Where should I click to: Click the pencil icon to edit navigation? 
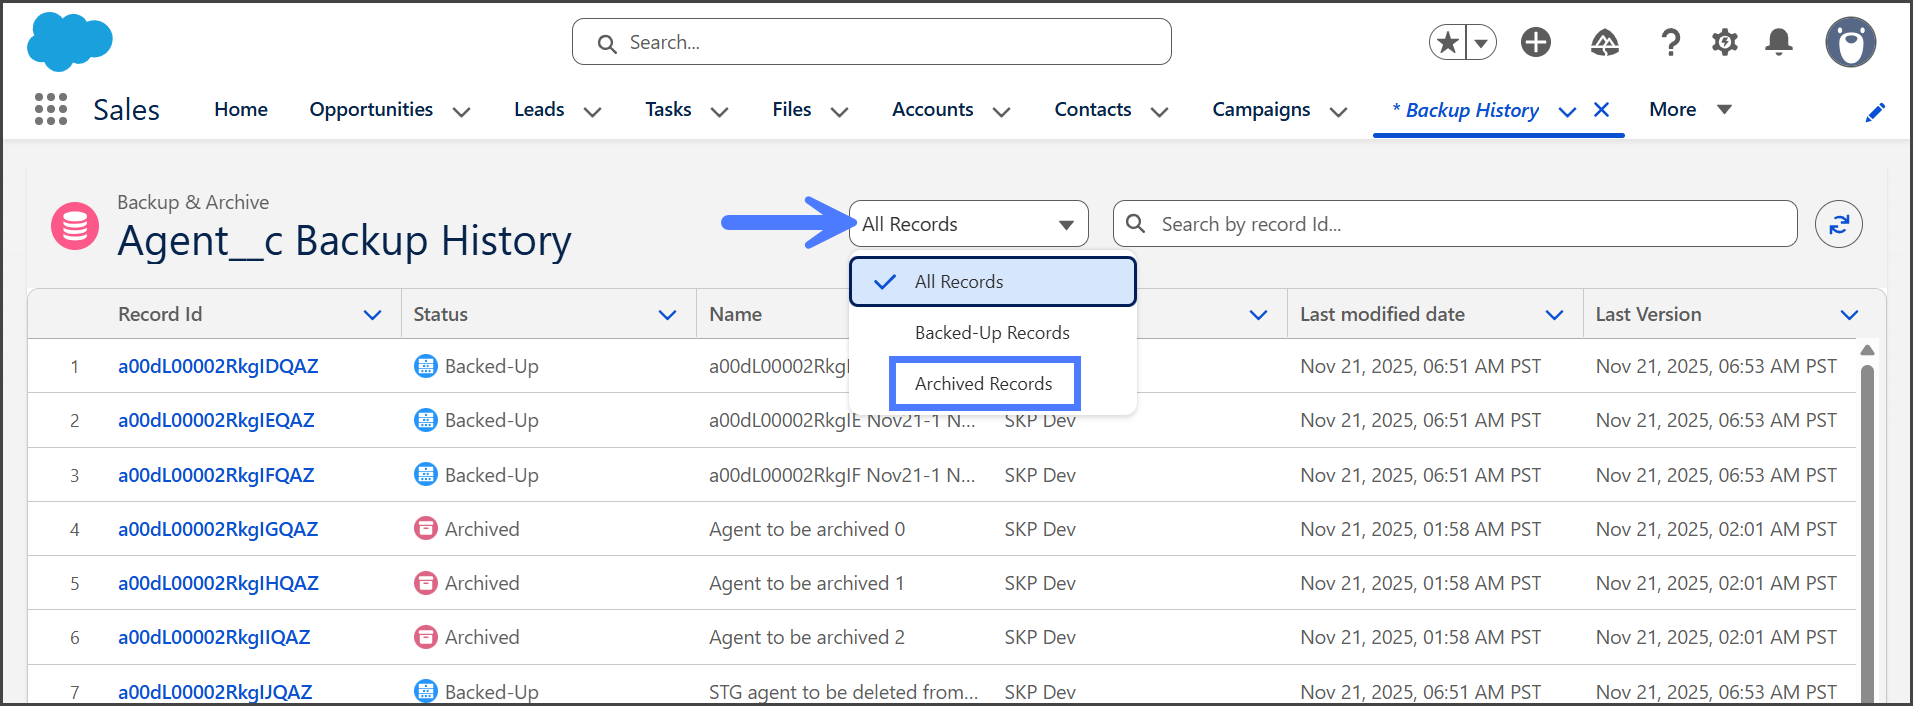pos(1875,112)
